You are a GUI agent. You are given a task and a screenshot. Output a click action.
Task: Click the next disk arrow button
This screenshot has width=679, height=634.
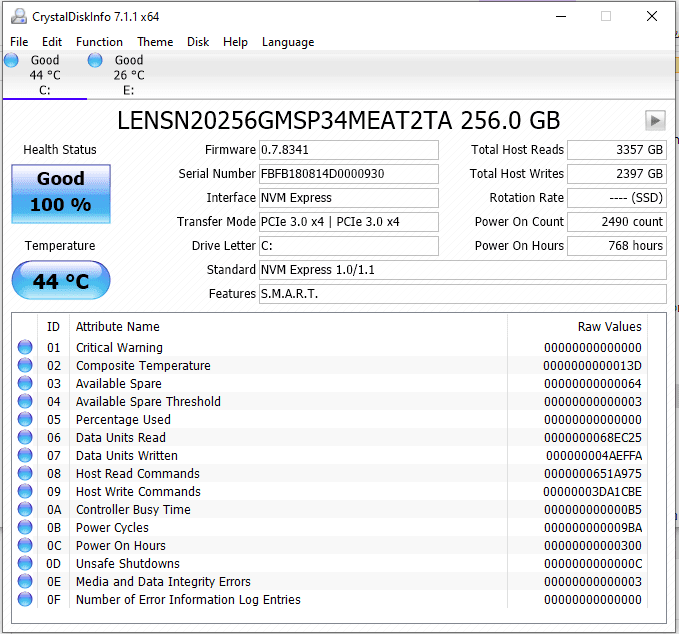coord(655,120)
